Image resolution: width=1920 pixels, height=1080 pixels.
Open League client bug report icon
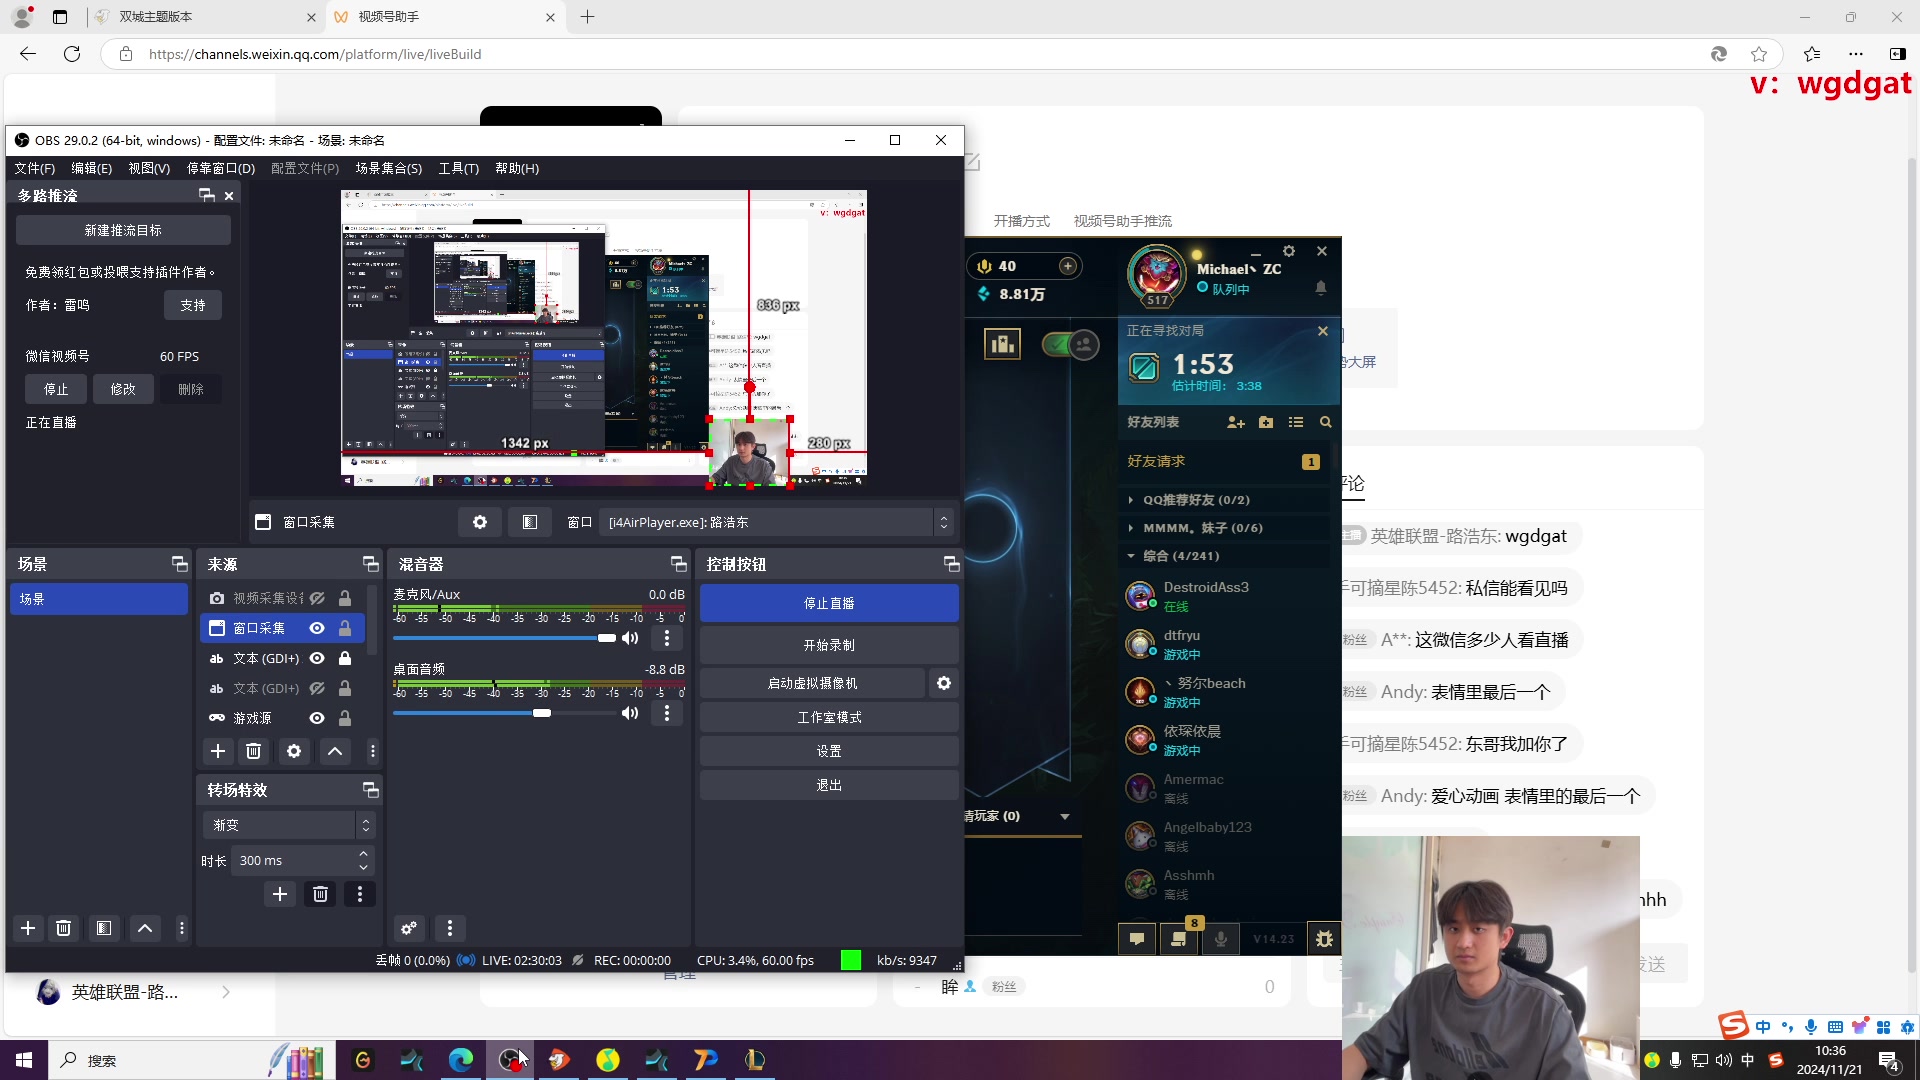1324,939
